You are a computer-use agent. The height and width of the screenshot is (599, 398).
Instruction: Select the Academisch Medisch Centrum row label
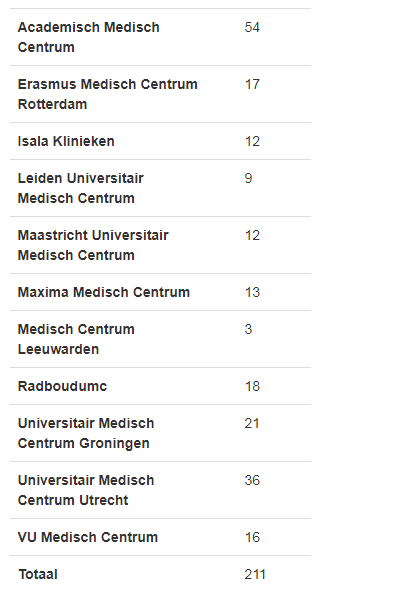pyautogui.click(x=89, y=37)
